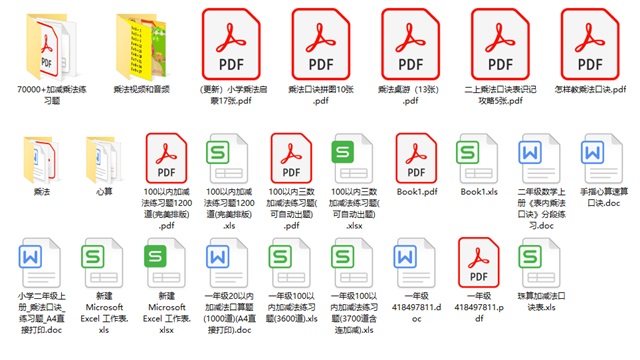
Task: Click file name 100以内三数加减法练习题(可自动出题).pdf
Action: click(x=291, y=208)
